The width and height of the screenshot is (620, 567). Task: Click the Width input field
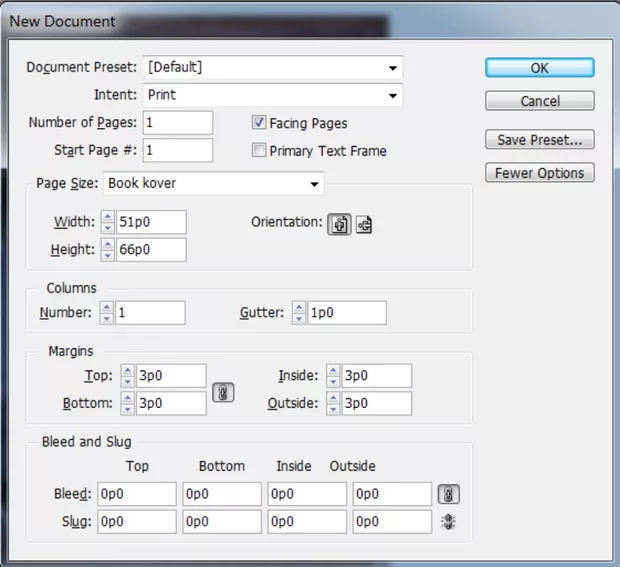(x=151, y=222)
